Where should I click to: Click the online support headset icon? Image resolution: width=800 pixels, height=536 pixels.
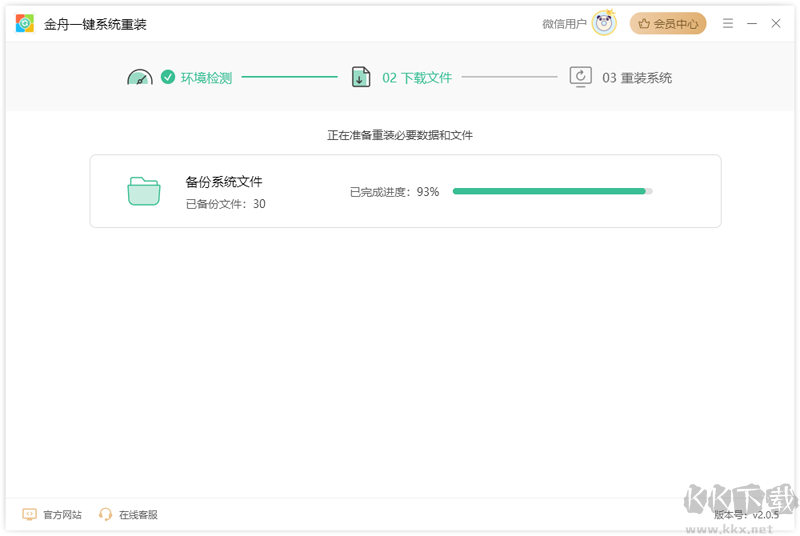[x=106, y=514]
